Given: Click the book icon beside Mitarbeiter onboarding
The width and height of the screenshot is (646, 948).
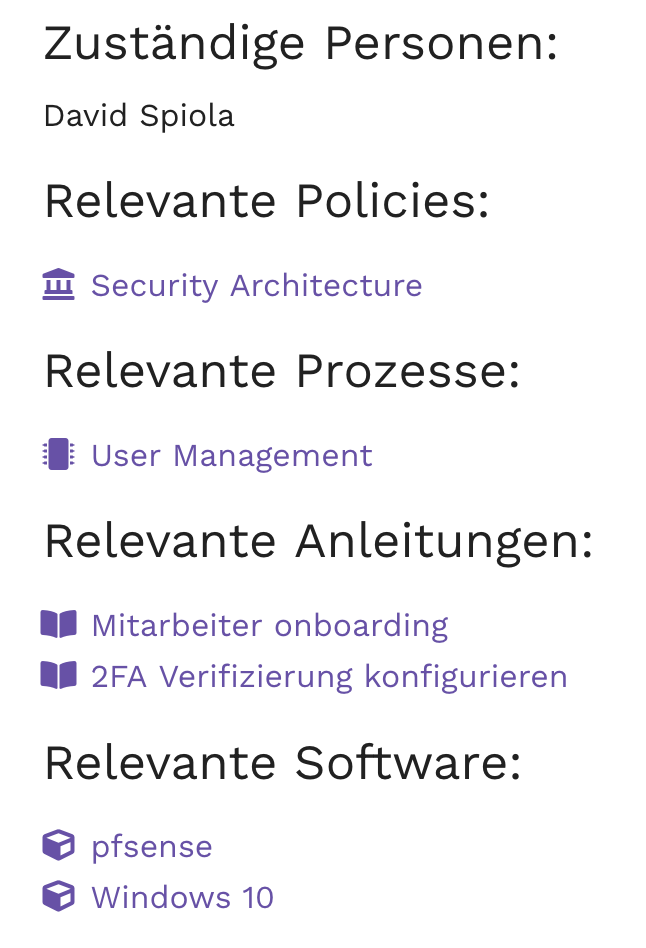Looking at the screenshot, I should [58, 626].
